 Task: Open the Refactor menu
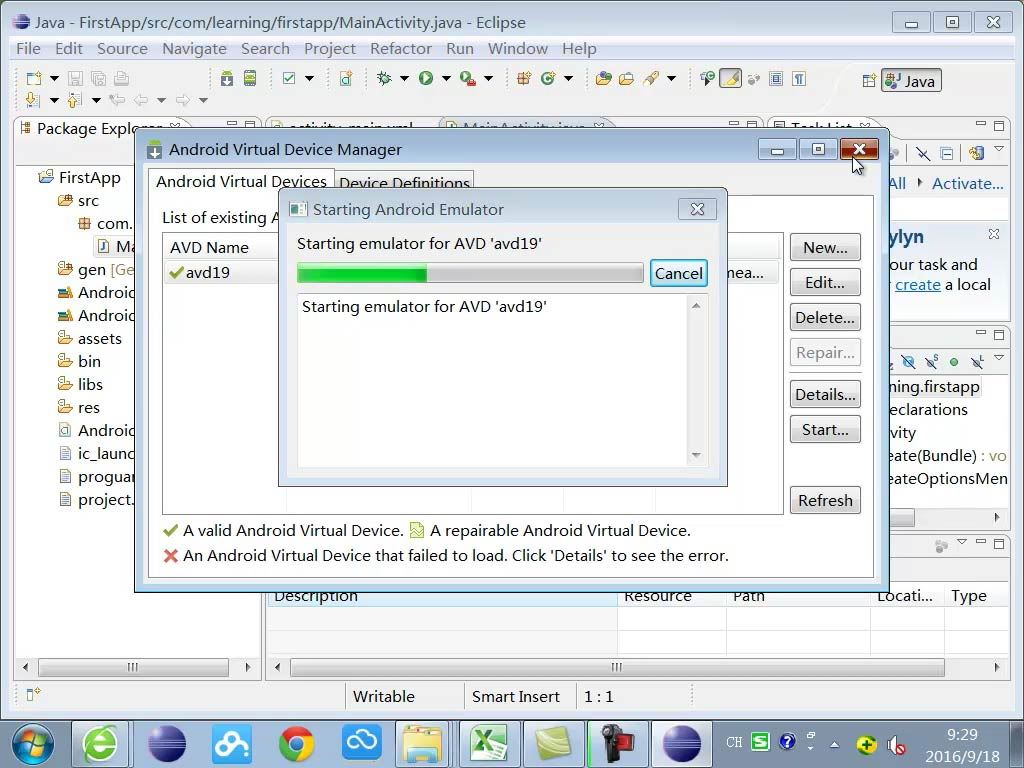point(400,48)
